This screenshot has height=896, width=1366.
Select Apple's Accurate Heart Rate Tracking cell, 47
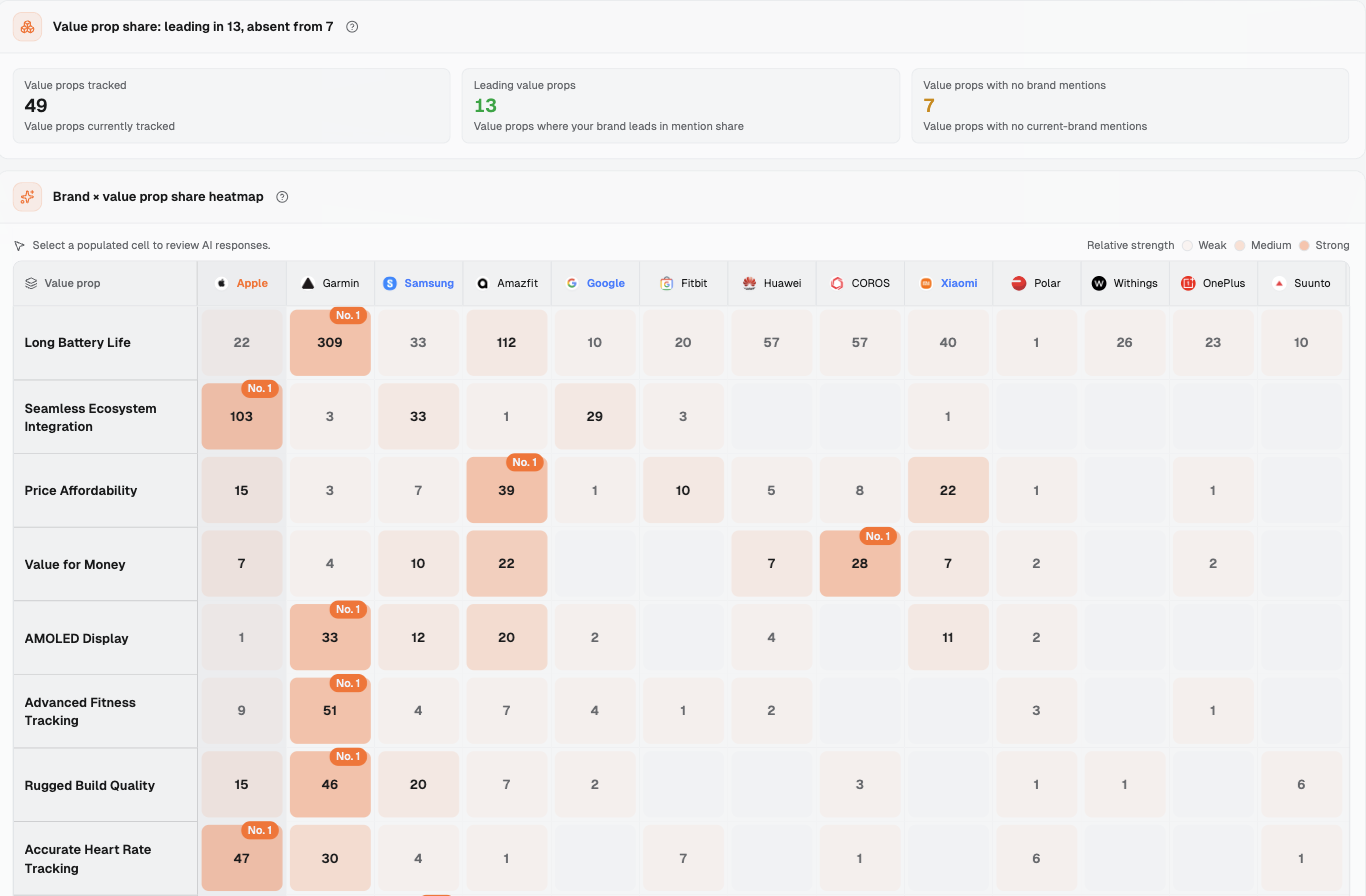click(x=241, y=858)
